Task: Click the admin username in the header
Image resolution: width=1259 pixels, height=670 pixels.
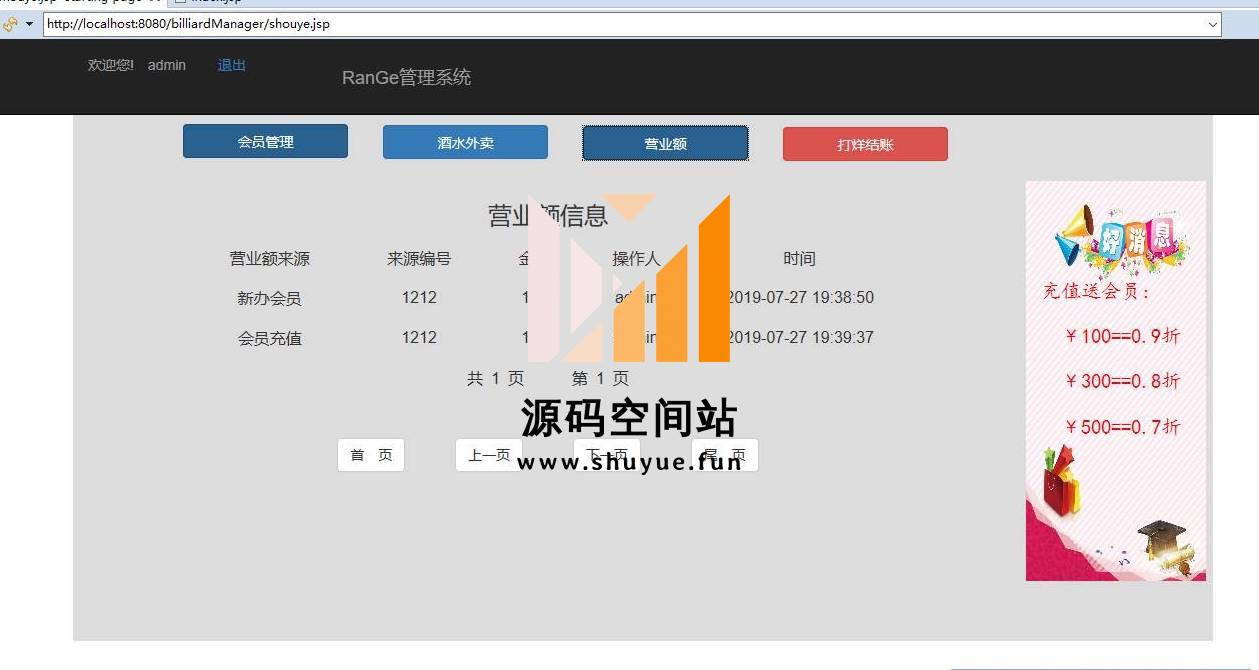Action: click(167, 65)
